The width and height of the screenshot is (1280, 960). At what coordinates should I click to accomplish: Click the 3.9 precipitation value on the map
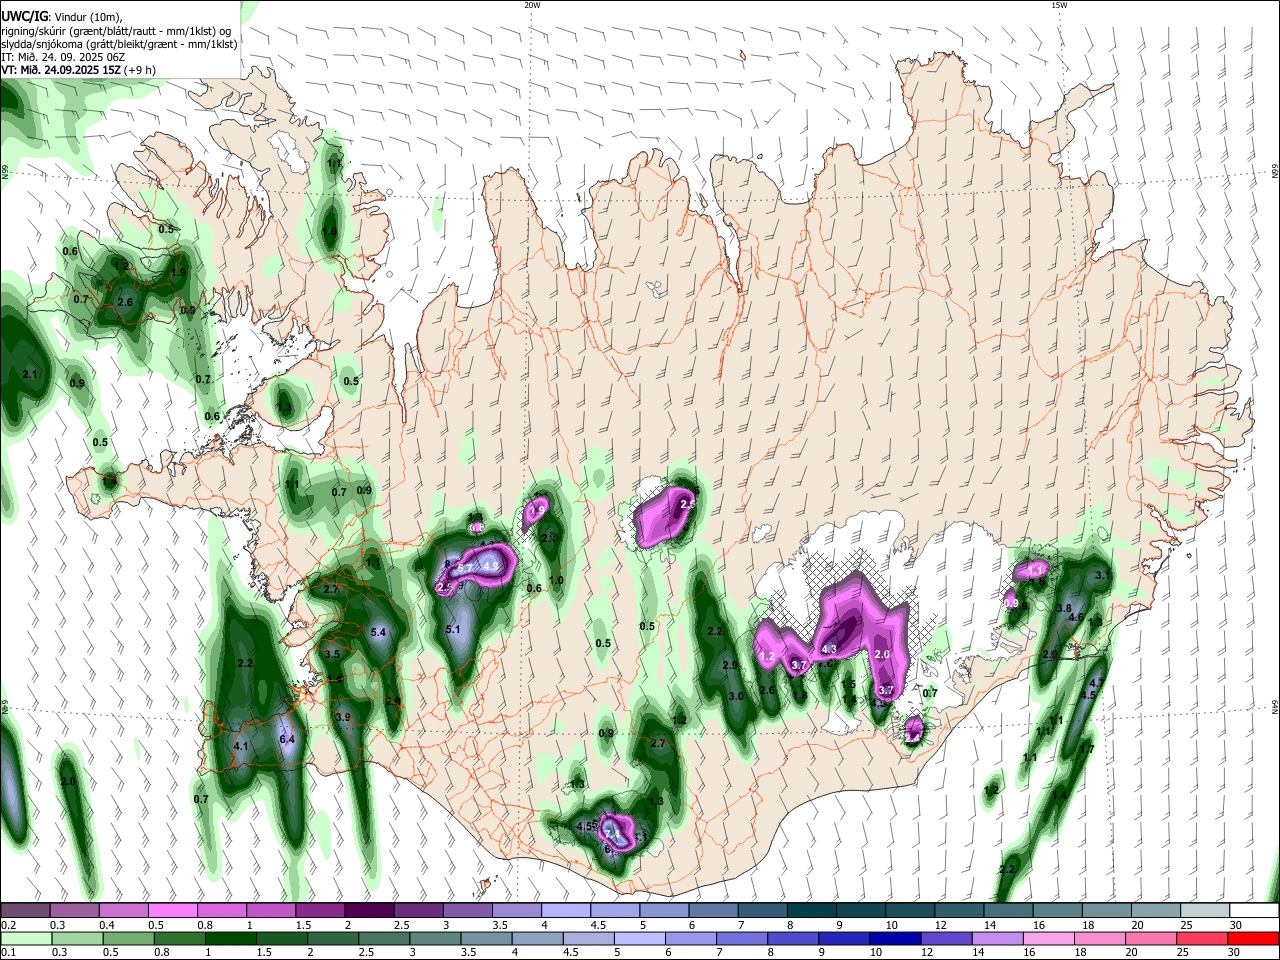coord(343,717)
